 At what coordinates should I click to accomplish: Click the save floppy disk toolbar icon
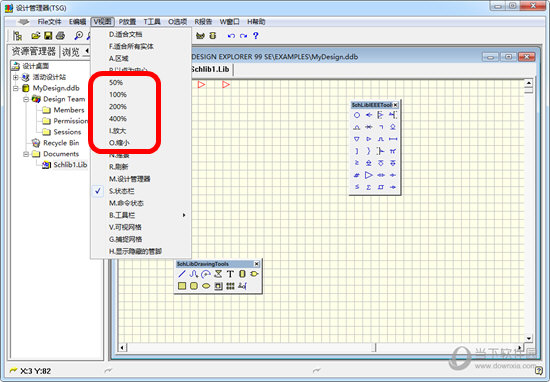[x=48, y=35]
